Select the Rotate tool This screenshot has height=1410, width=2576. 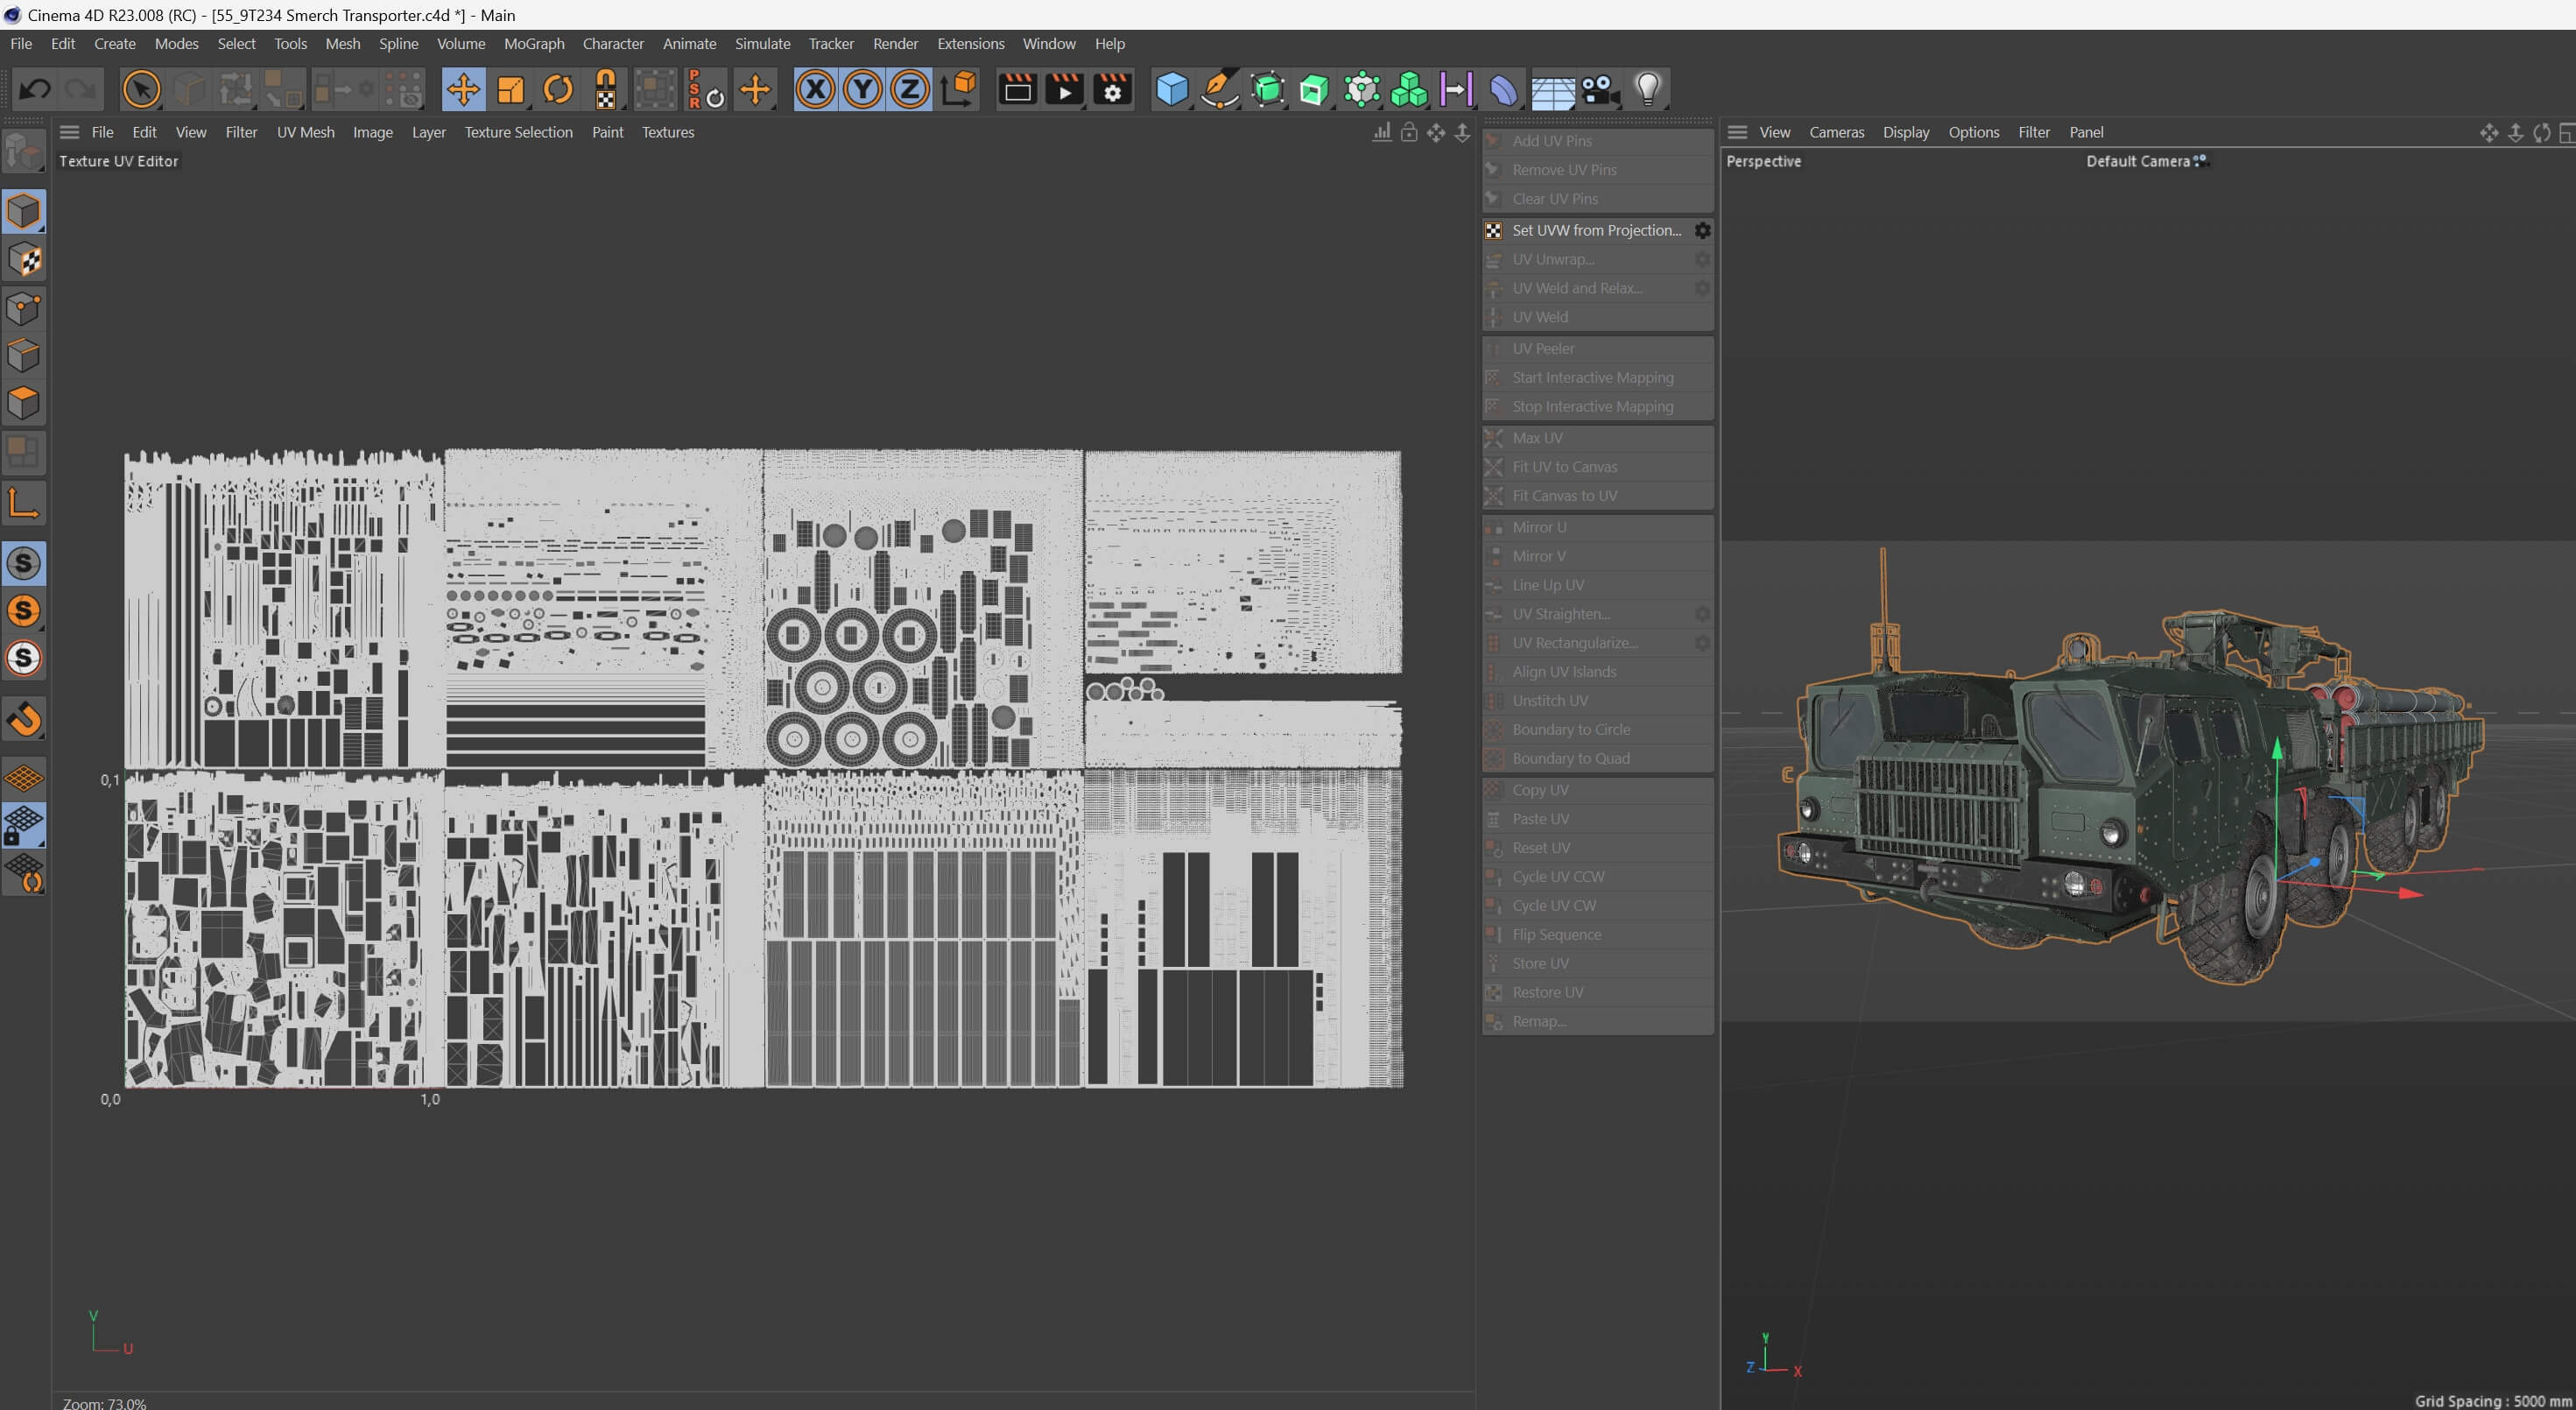pos(558,90)
